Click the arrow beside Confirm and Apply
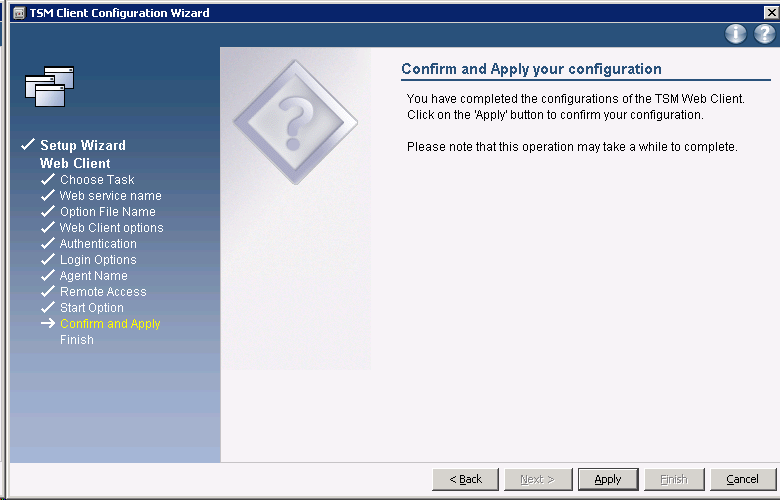Viewport: 780px width, 500px height. (47, 324)
